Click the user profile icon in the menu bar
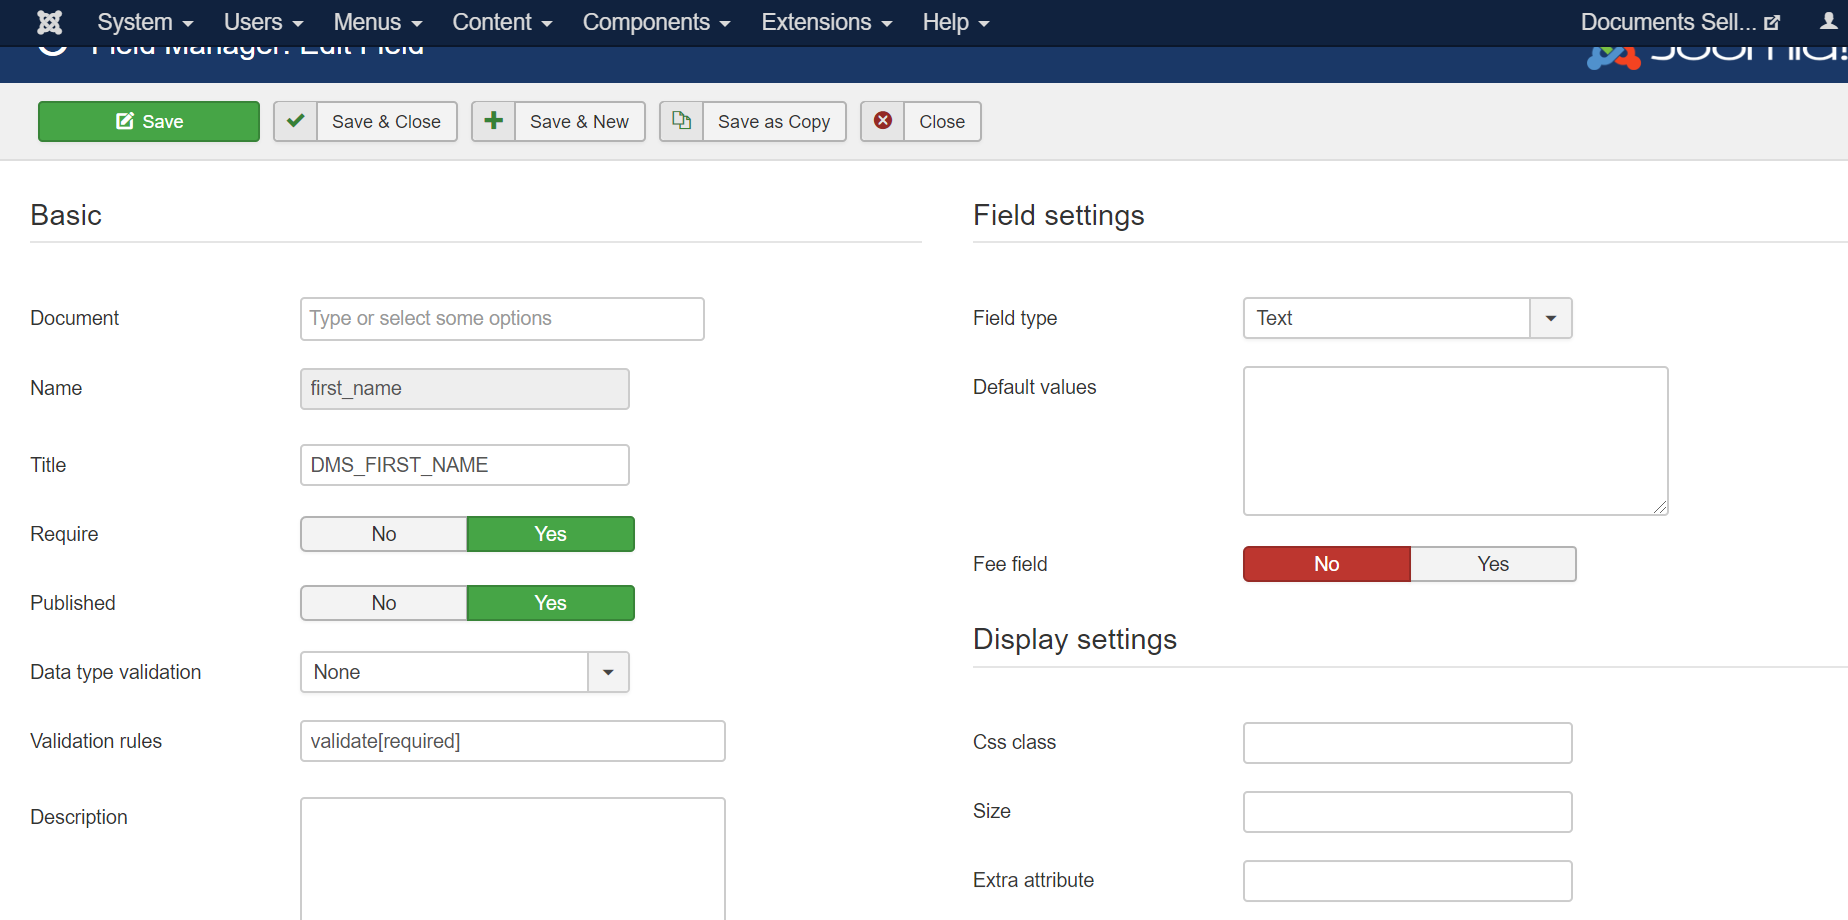 tap(1828, 21)
